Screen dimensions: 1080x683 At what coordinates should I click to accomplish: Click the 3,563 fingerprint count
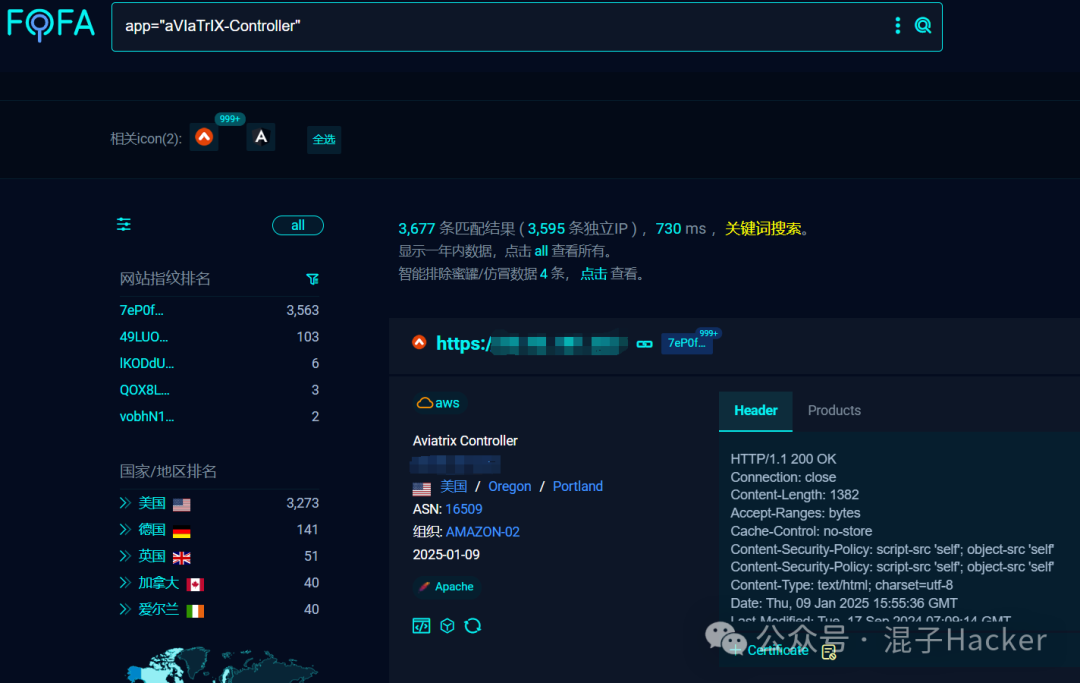[x=302, y=311]
